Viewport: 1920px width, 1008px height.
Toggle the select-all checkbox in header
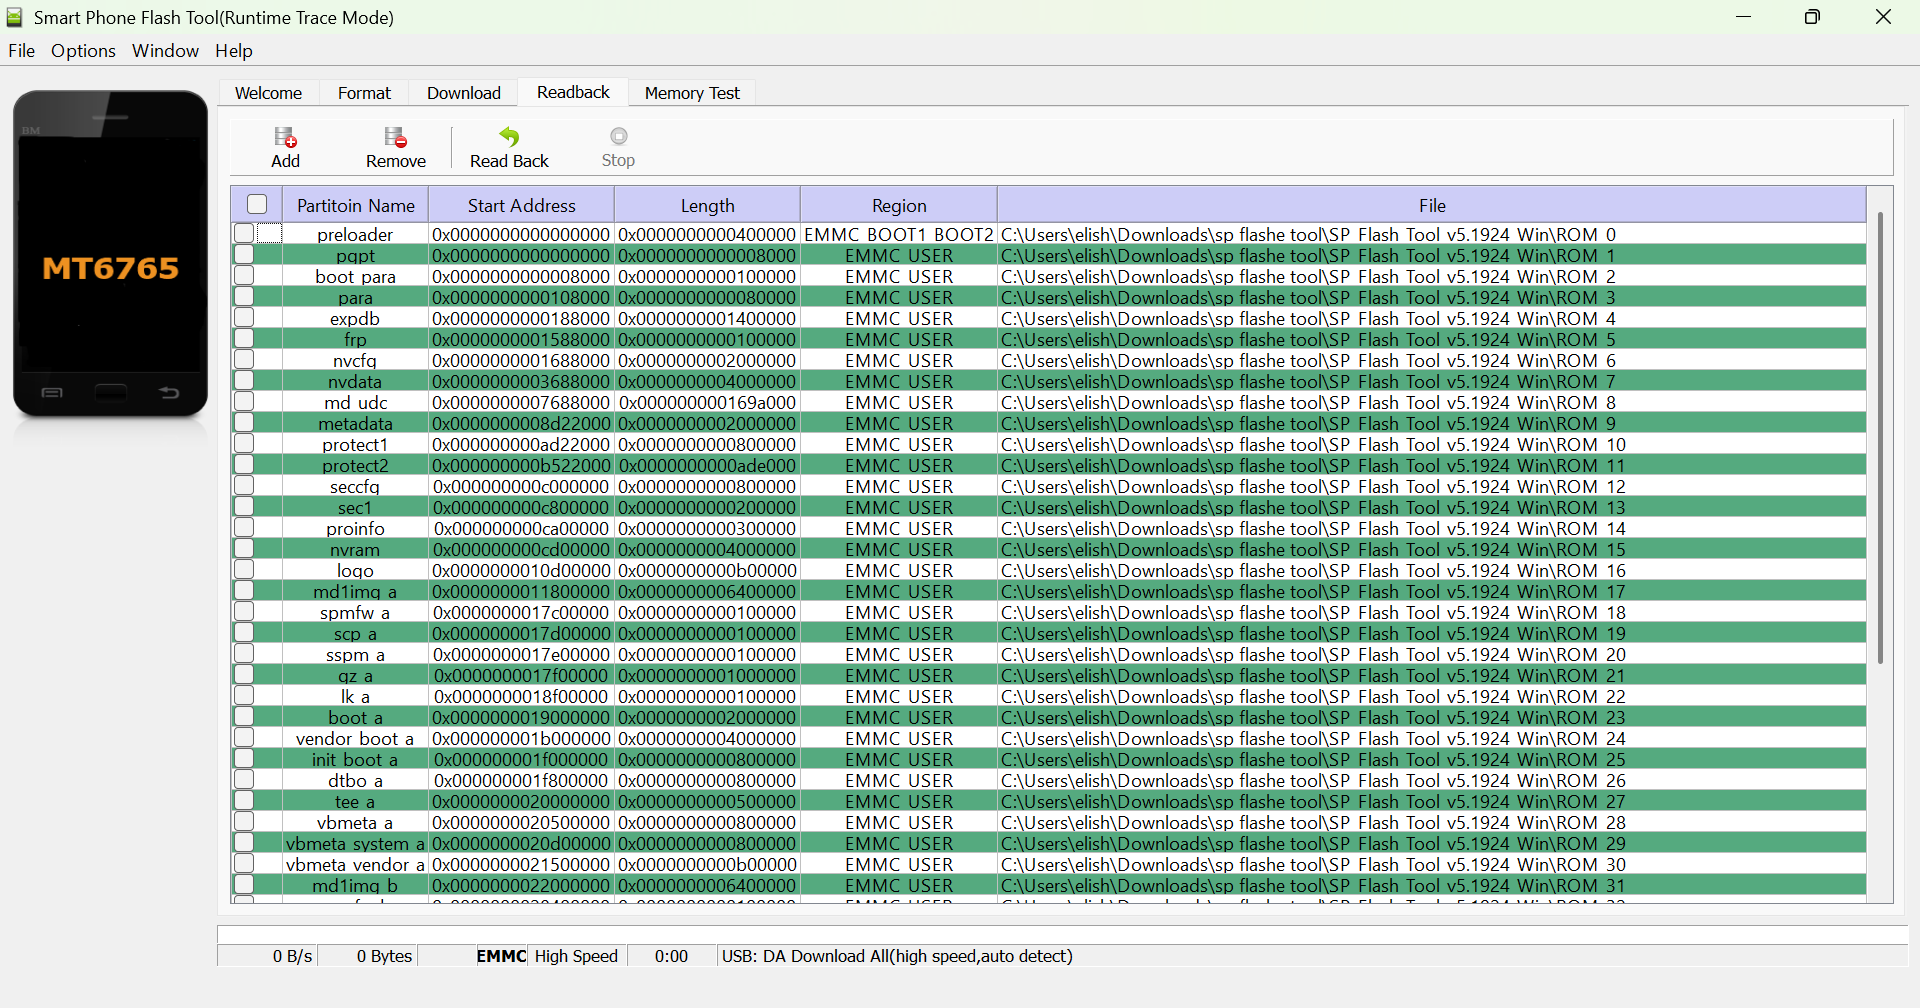(x=257, y=204)
